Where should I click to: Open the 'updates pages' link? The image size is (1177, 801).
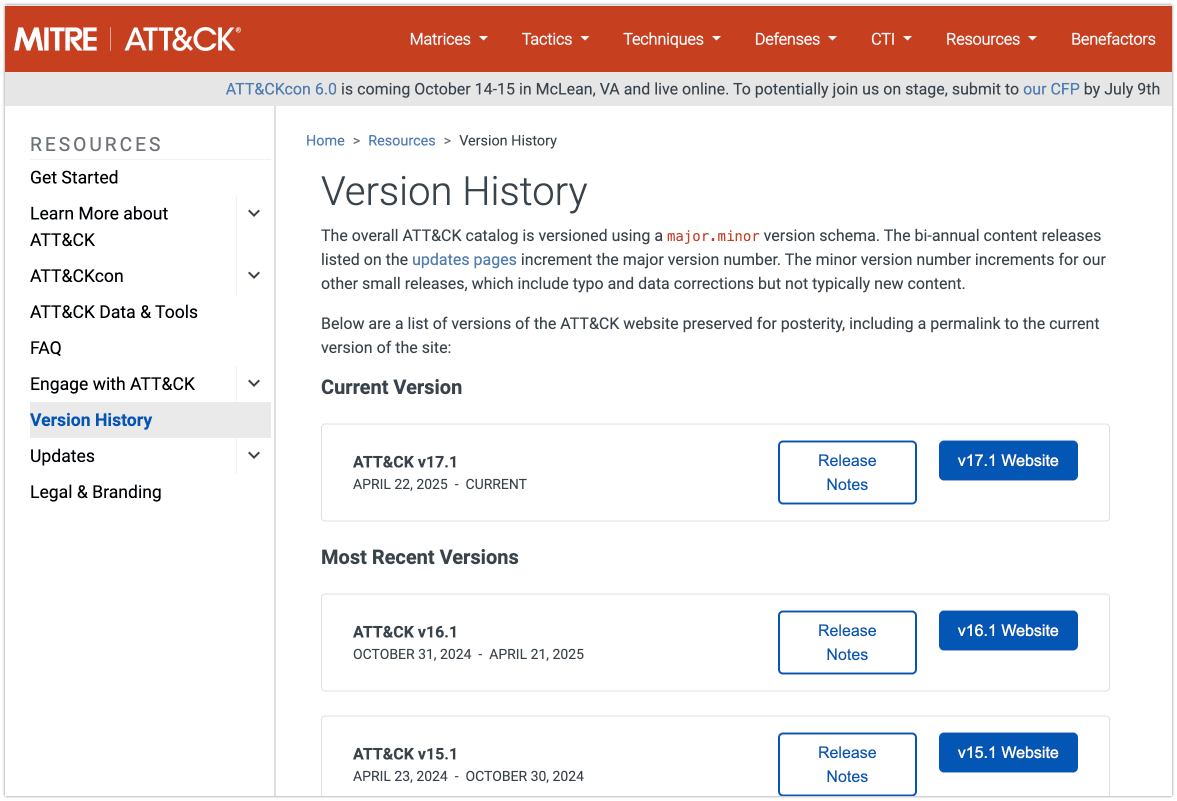click(464, 260)
